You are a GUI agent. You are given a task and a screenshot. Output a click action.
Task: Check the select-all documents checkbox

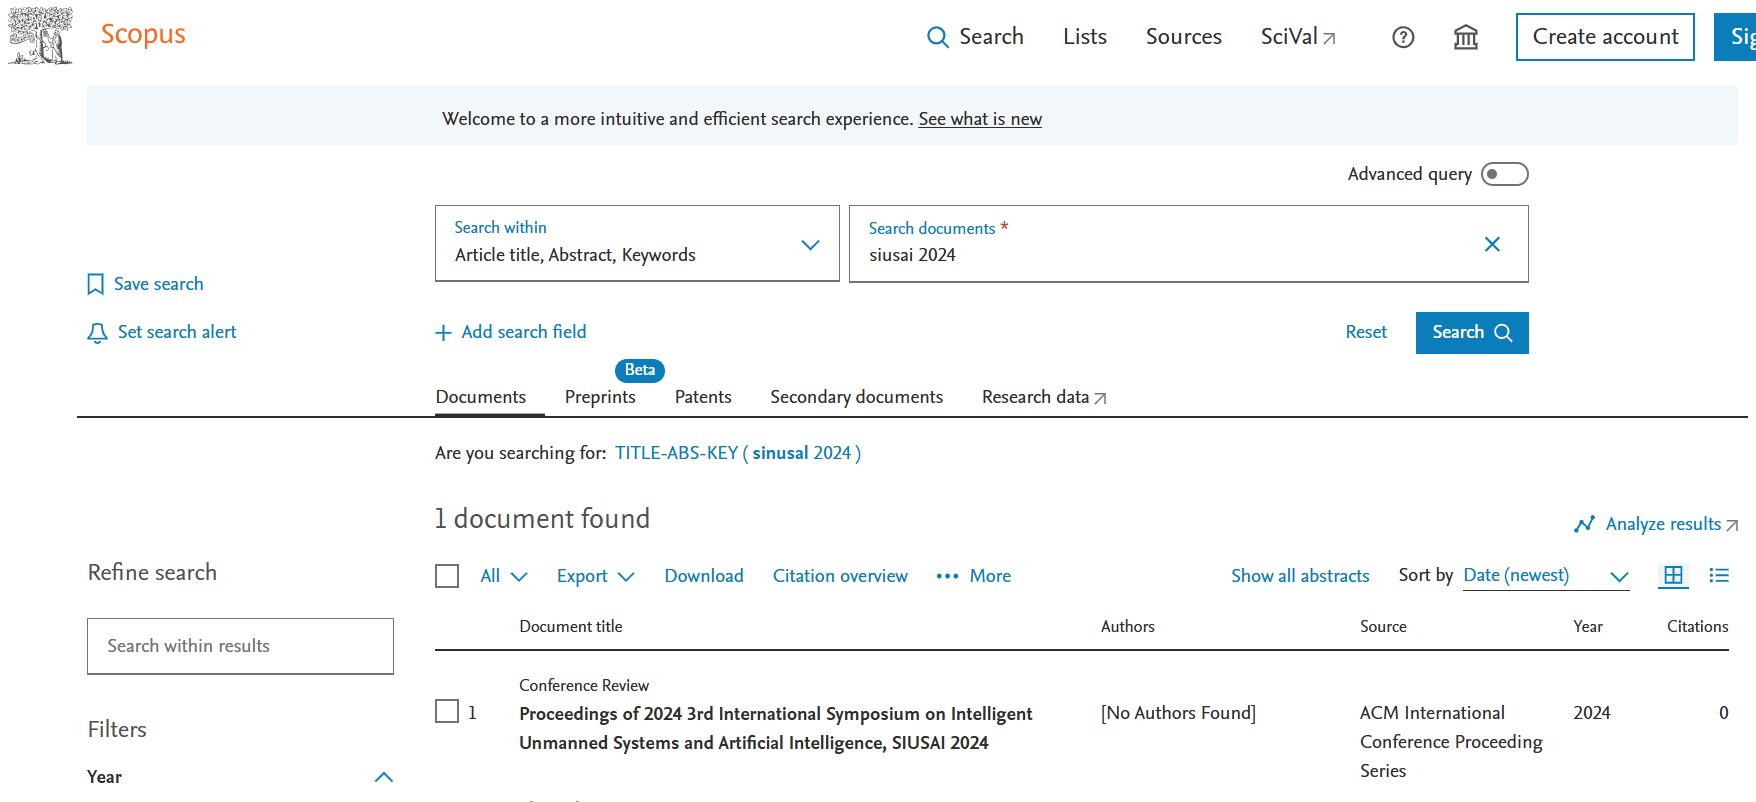pos(447,576)
